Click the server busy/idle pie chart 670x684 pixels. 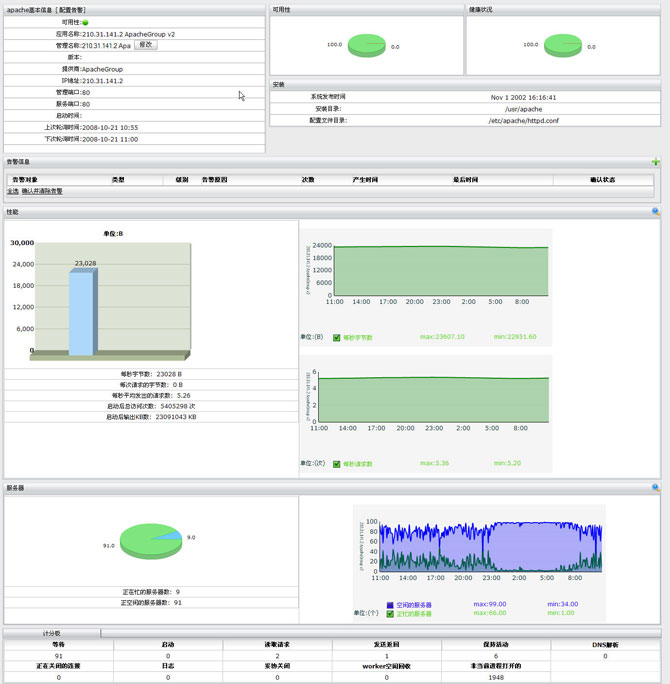150,545
